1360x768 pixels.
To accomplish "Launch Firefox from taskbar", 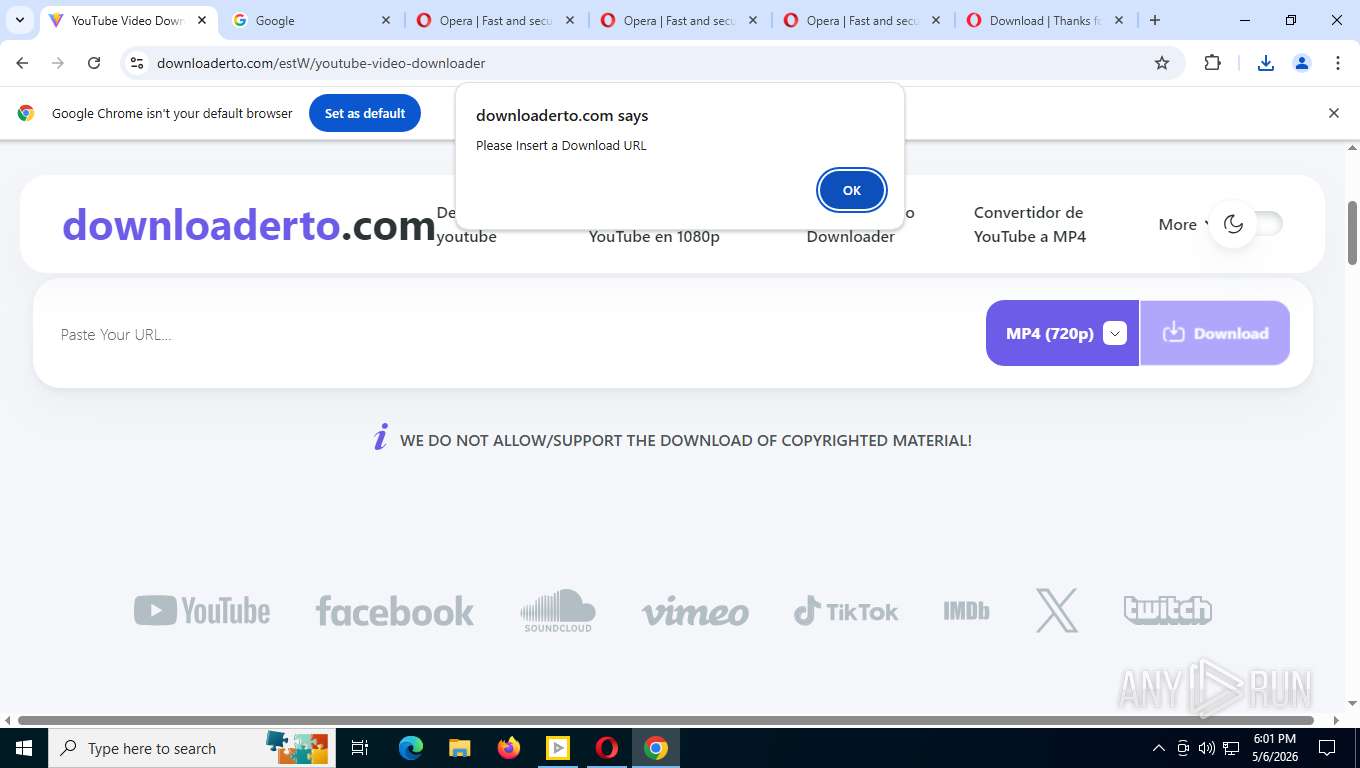I will coord(509,748).
